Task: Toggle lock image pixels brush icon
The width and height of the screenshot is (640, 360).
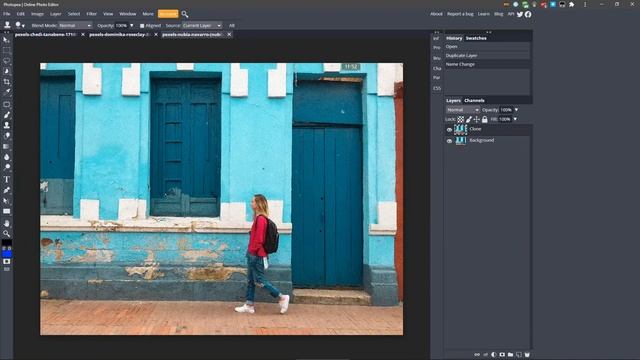Action: 469,119
